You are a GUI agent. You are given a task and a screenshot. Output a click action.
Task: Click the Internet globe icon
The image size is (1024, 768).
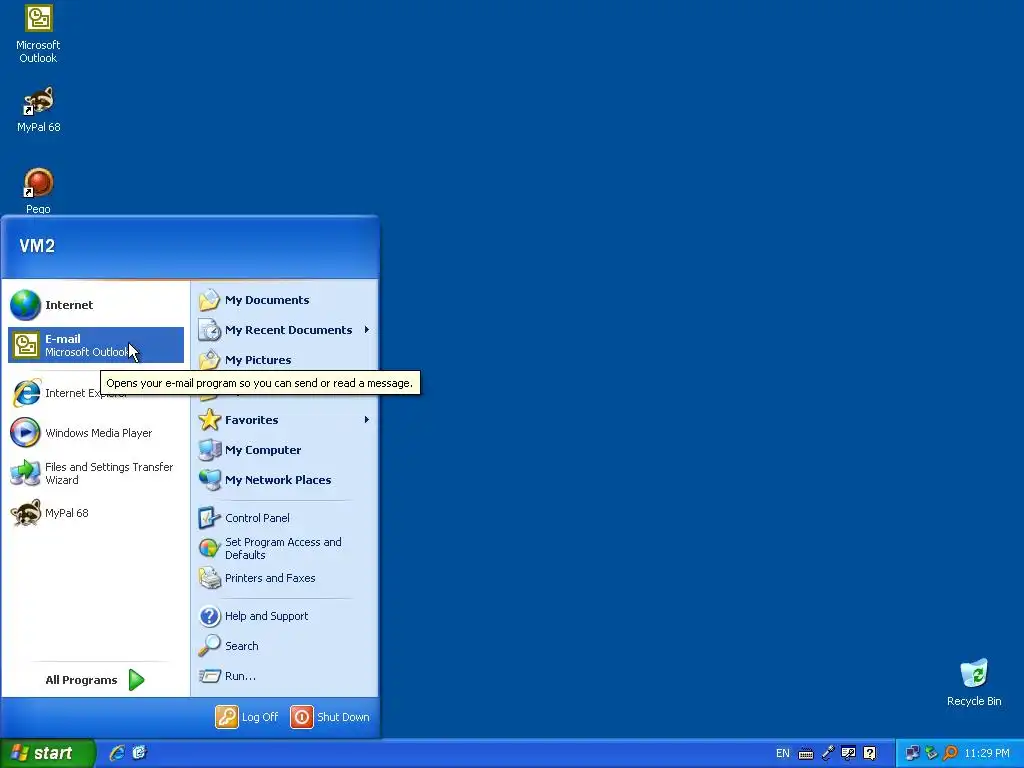point(25,305)
